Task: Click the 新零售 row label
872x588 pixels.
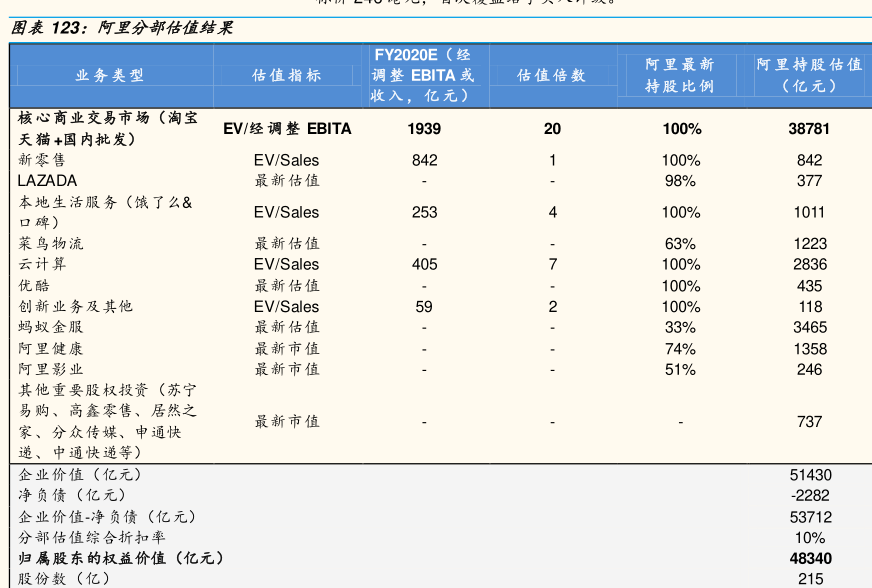Action: (x=42, y=160)
